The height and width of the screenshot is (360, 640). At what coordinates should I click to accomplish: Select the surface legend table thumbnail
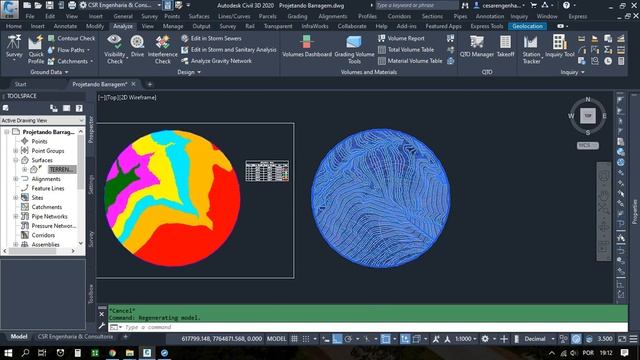(267, 171)
